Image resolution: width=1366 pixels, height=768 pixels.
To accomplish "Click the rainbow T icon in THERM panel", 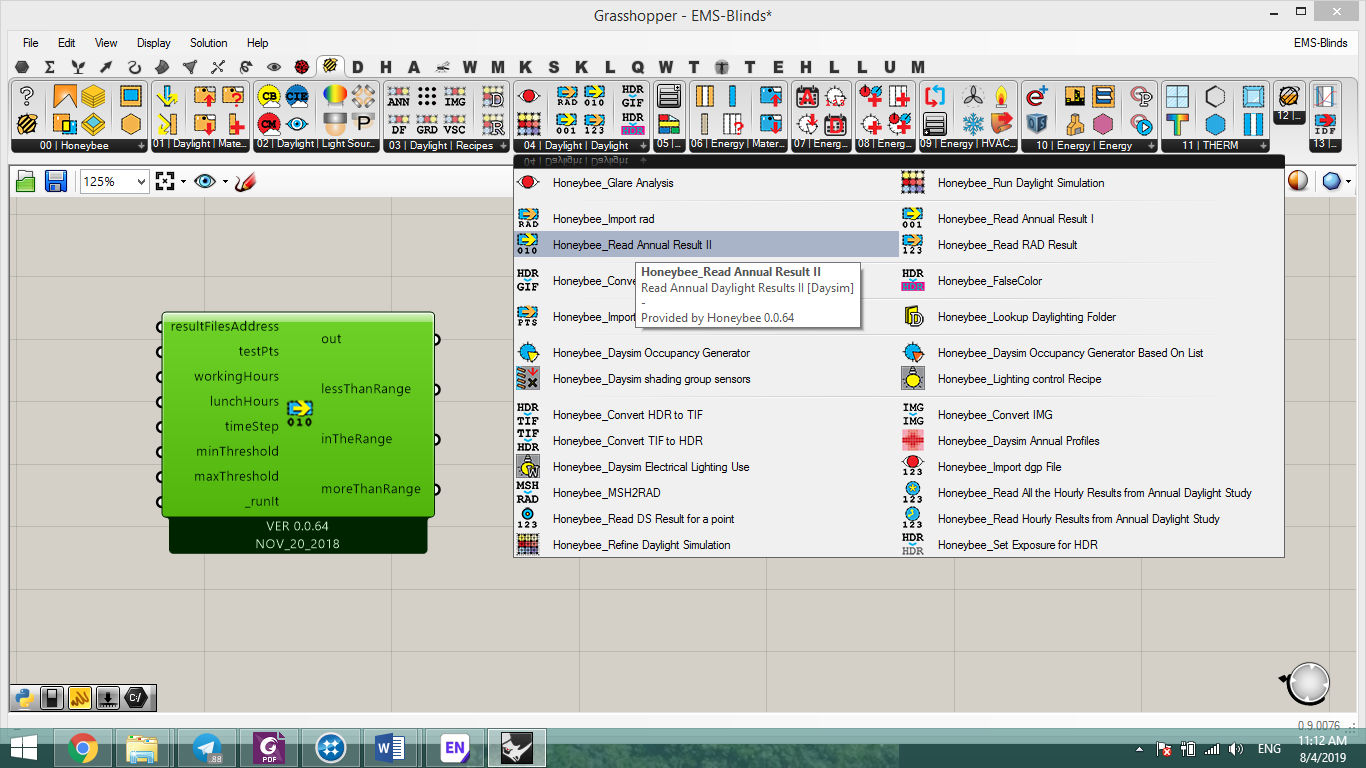I will [1177, 124].
